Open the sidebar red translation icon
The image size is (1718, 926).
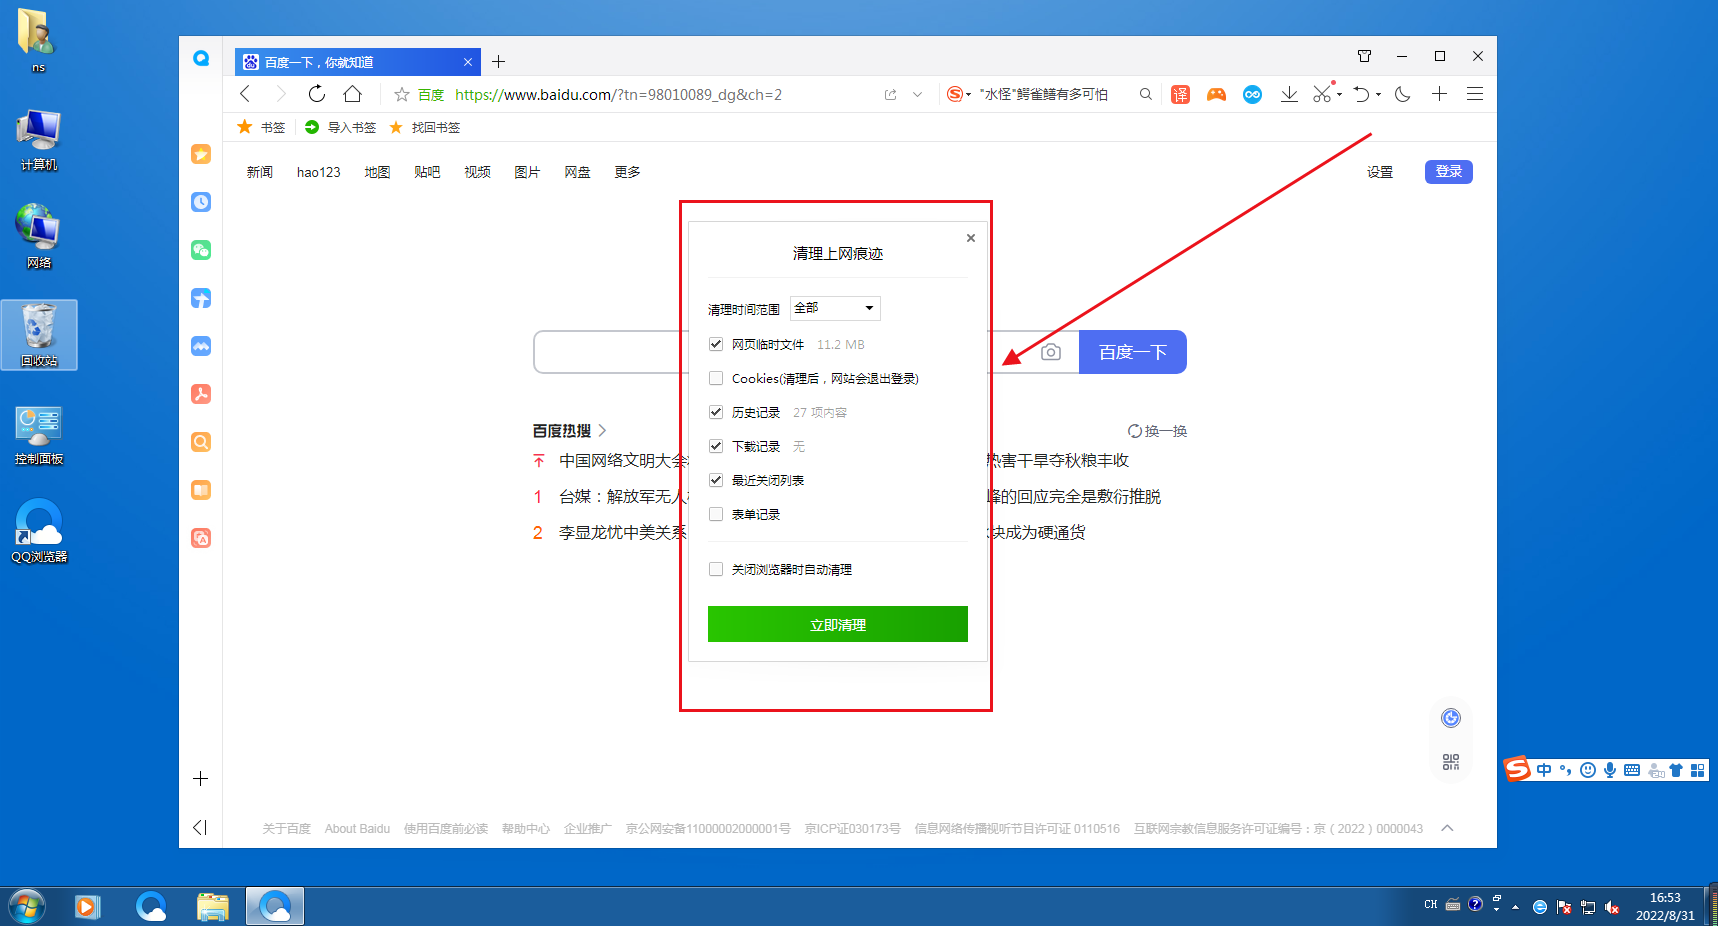coord(201,538)
